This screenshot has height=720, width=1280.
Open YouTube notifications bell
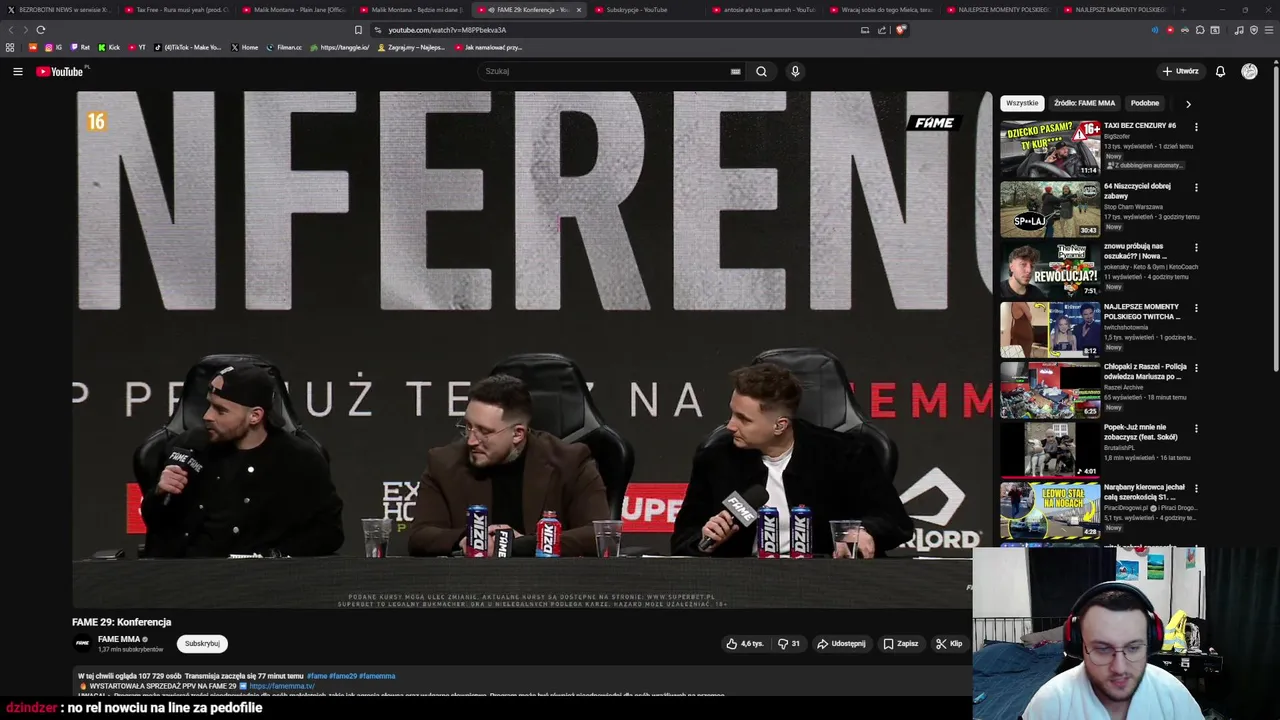tap(1220, 71)
